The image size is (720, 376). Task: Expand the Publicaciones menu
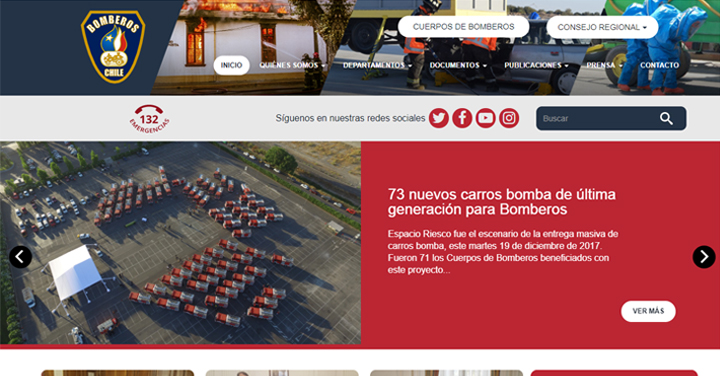(x=536, y=65)
